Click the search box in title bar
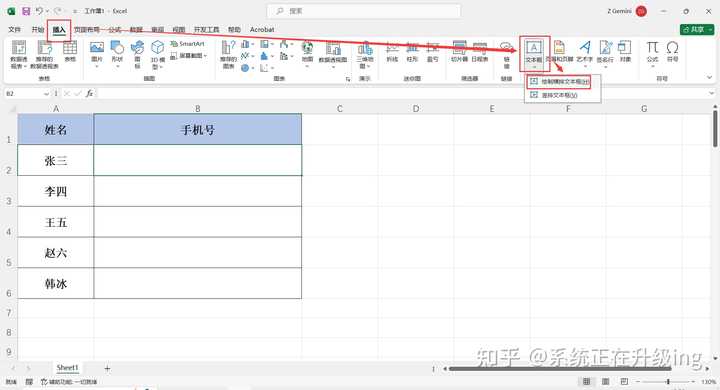The image size is (720, 390). click(x=364, y=11)
